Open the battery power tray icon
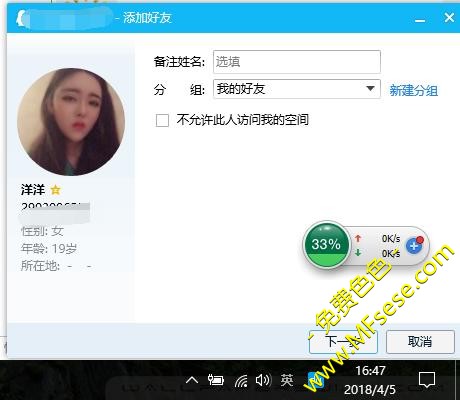The width and height of the screenshot is (460, 400). 216,380
